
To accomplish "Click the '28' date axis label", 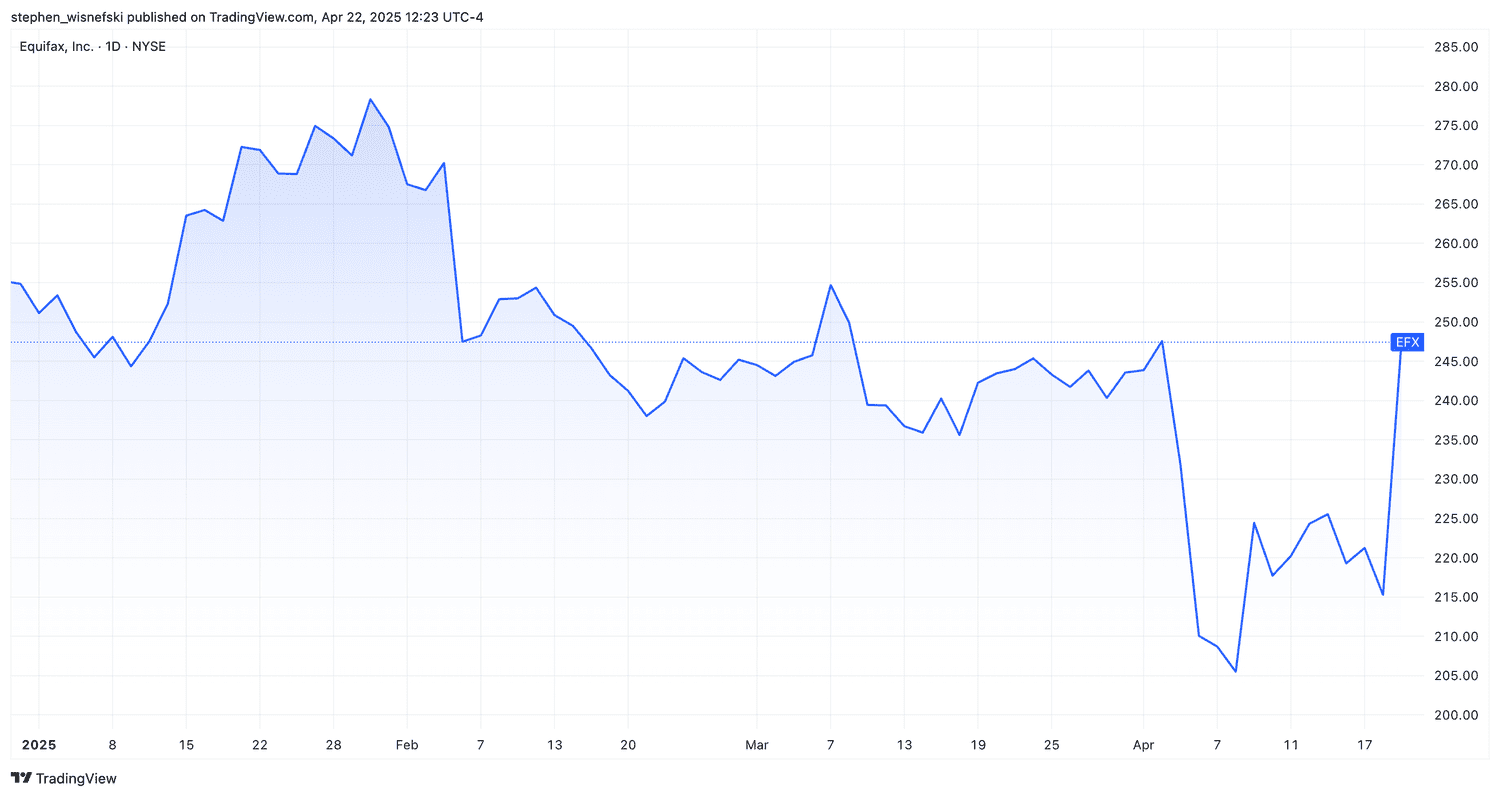I will tap(333, 746).
